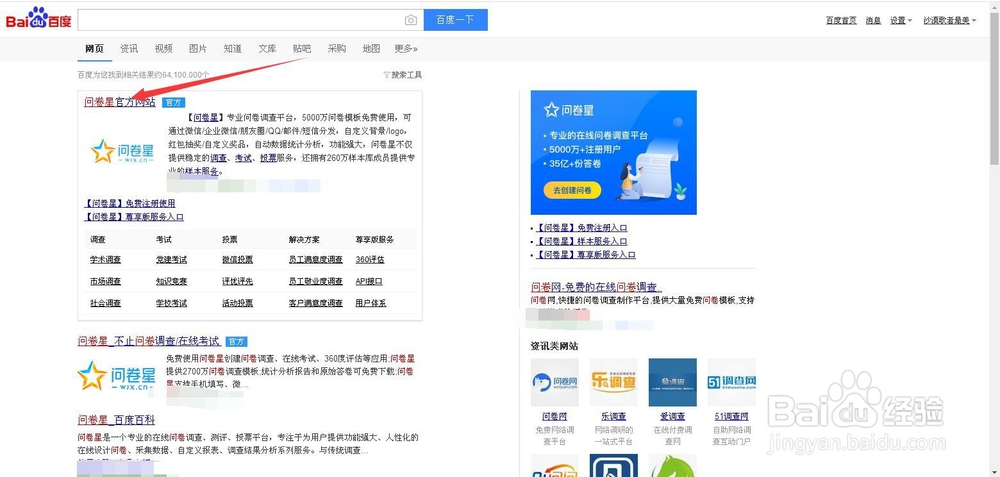
Task: Expand the 设置 settings dropdown
Action: (x=901, y=20)
